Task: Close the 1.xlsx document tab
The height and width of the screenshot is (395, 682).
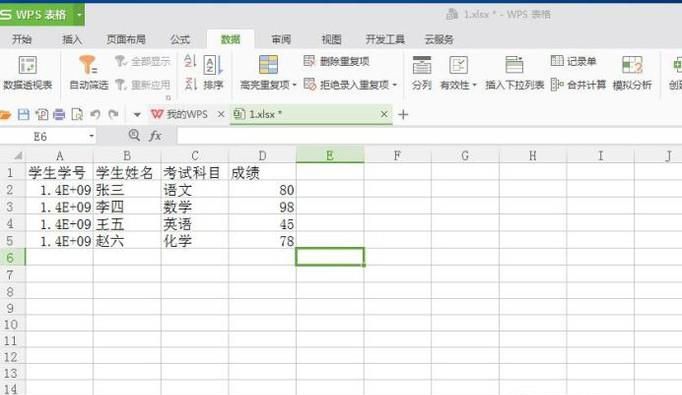Action: point(384,114)
